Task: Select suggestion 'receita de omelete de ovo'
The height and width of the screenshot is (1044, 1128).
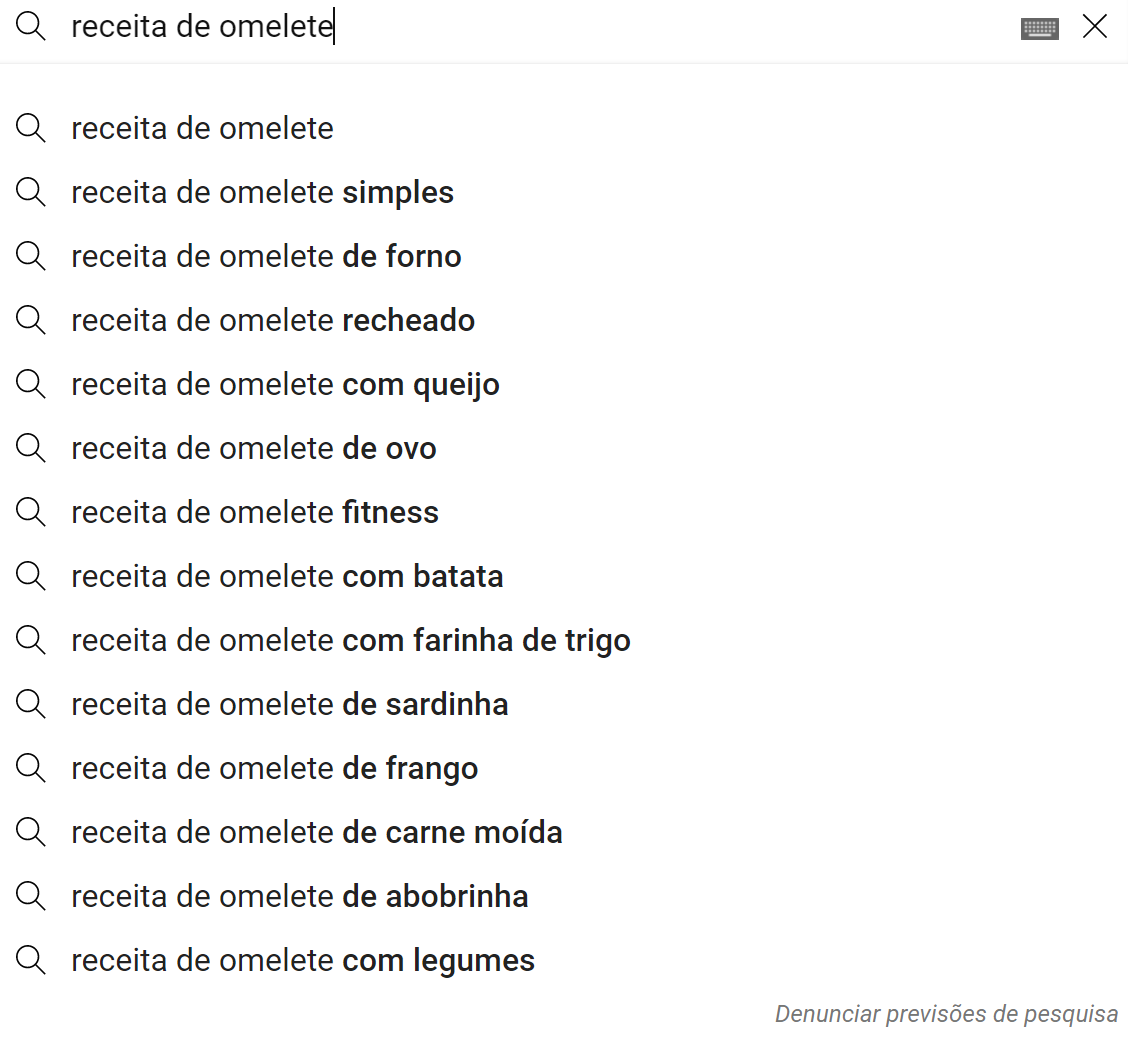Action: point(253,448)
